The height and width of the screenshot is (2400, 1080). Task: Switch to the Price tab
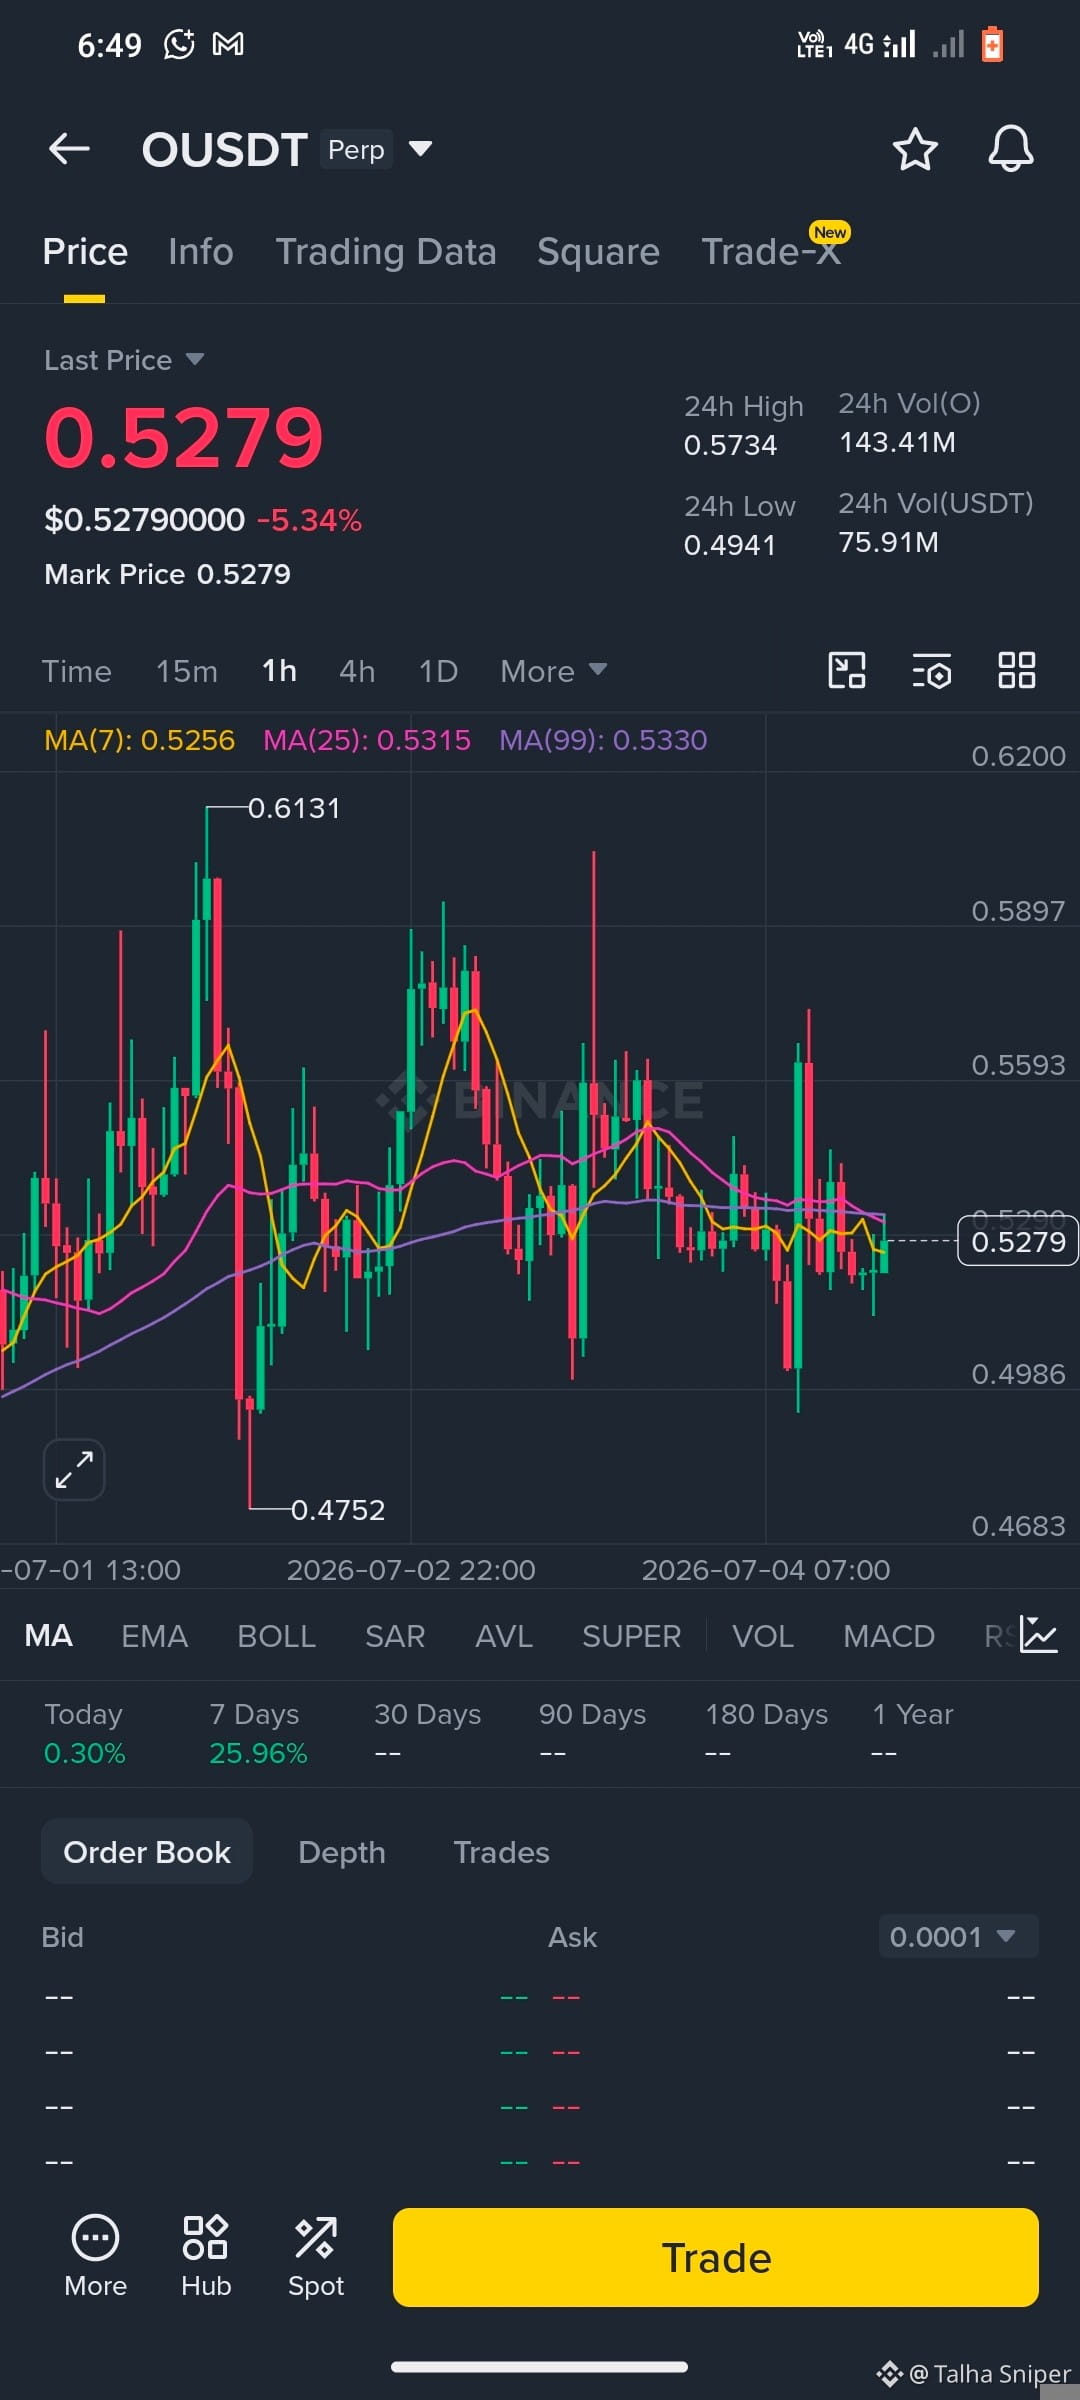tap(85, 252)
